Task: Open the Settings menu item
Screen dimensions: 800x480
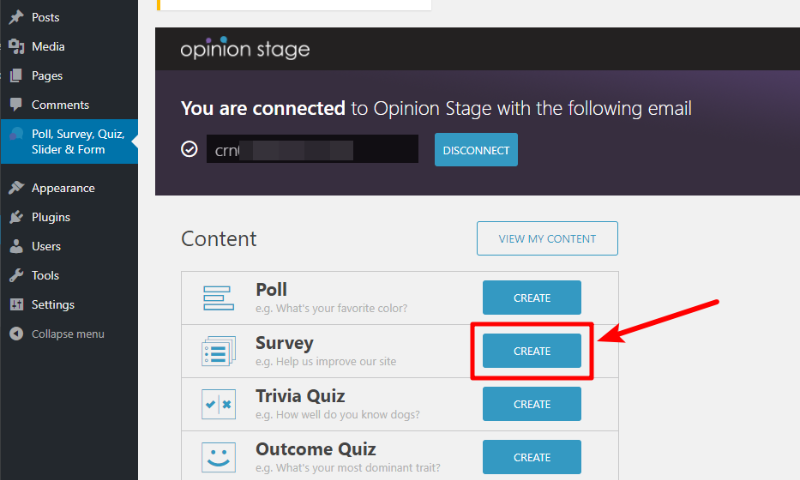Action: point(53,305)
